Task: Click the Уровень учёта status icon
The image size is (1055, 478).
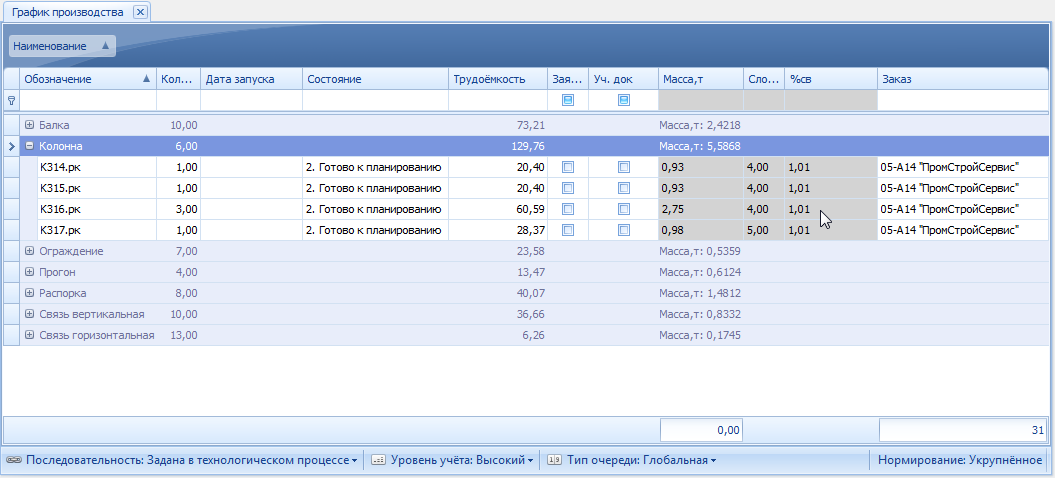Action: click(378, 460)
